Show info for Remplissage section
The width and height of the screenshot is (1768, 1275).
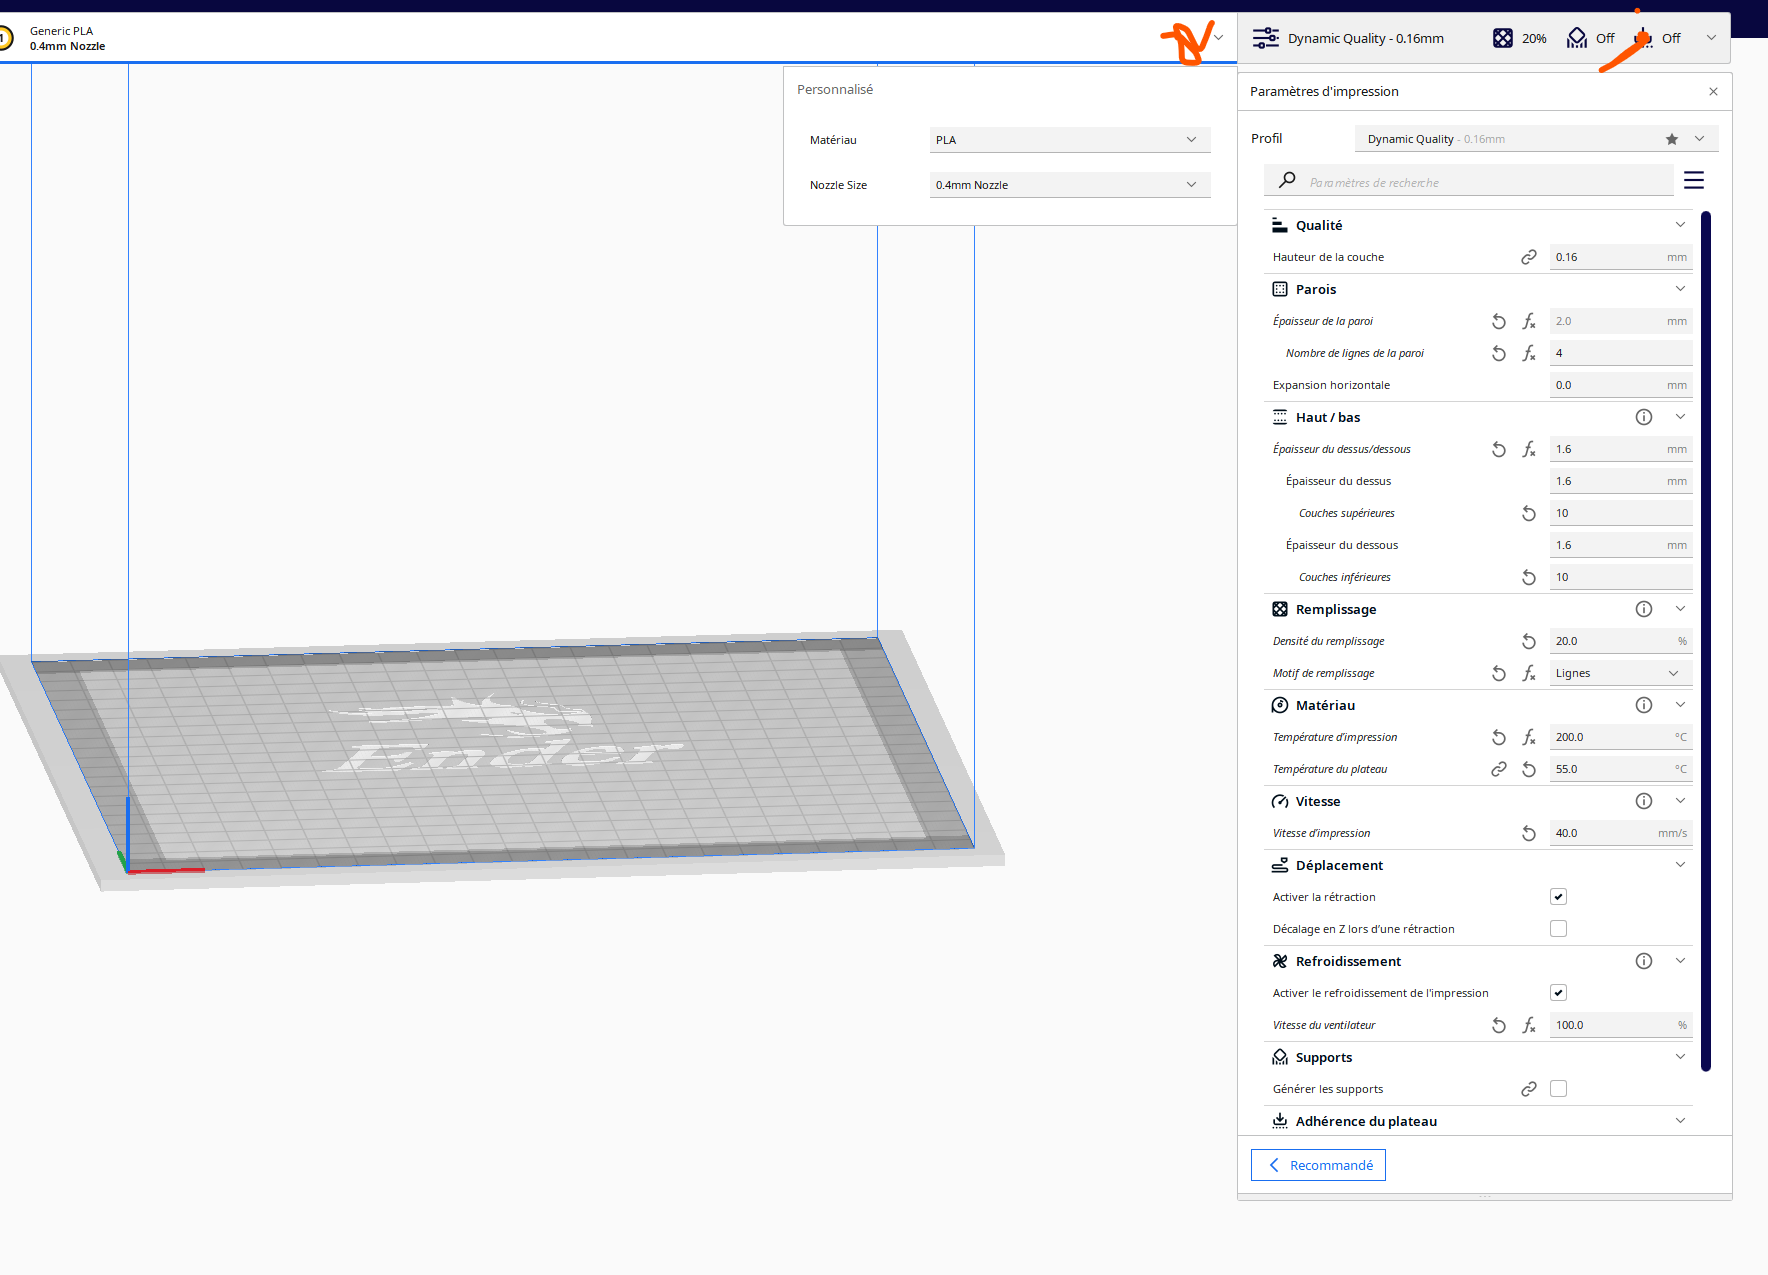tap(1644, 609)
